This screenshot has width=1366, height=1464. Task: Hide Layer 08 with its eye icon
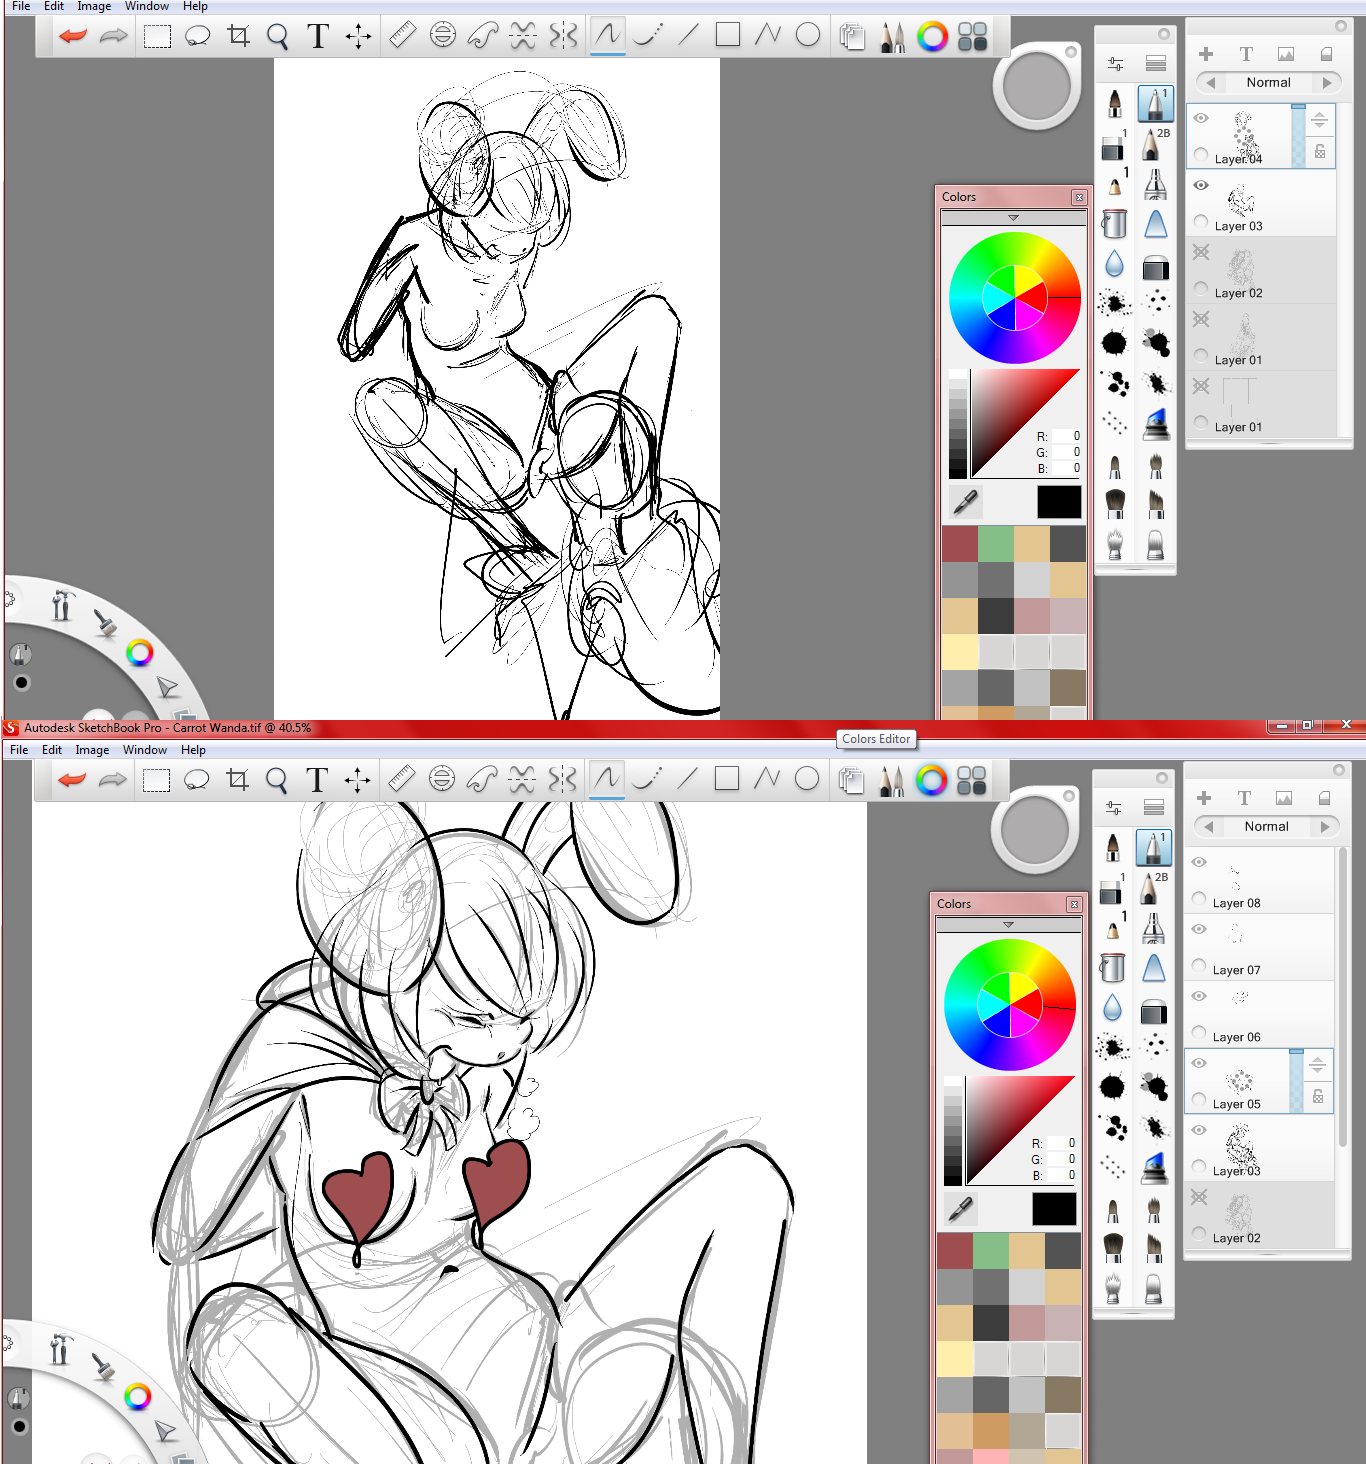click(1199, 862)
